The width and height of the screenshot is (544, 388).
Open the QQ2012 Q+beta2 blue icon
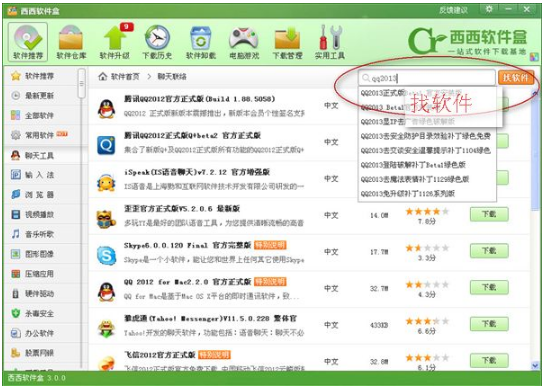pyautogui.click(x=106, y=145)
